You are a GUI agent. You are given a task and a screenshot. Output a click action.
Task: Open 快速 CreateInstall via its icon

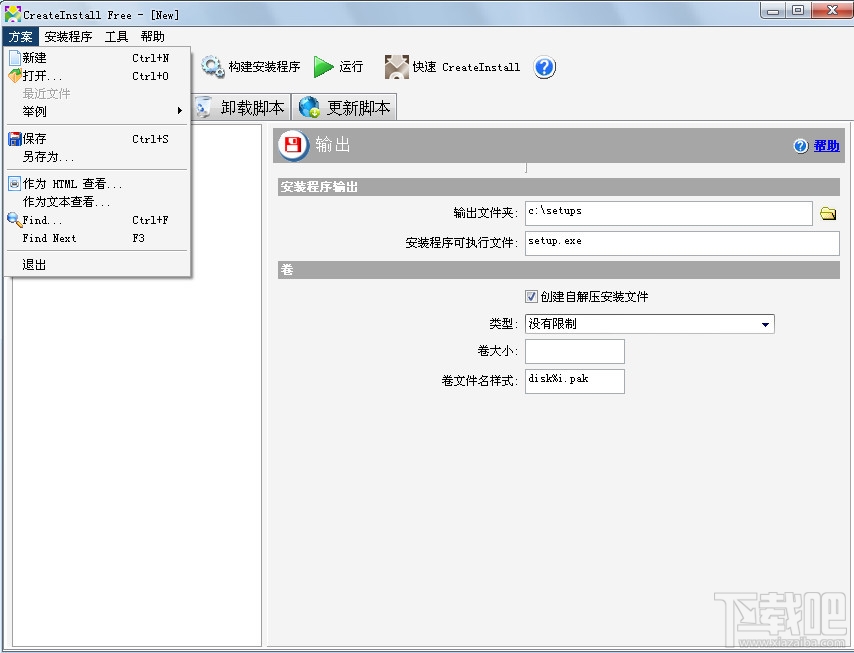tap(397, 67)
